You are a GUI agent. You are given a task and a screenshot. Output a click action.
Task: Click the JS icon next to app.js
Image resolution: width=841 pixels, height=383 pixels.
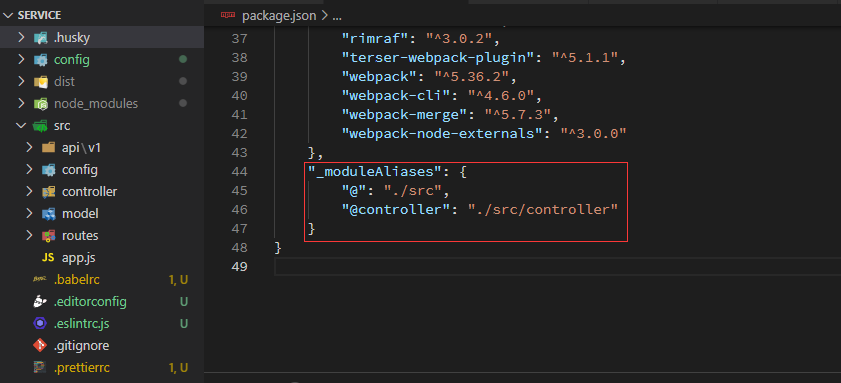click(x=48, y=257)
